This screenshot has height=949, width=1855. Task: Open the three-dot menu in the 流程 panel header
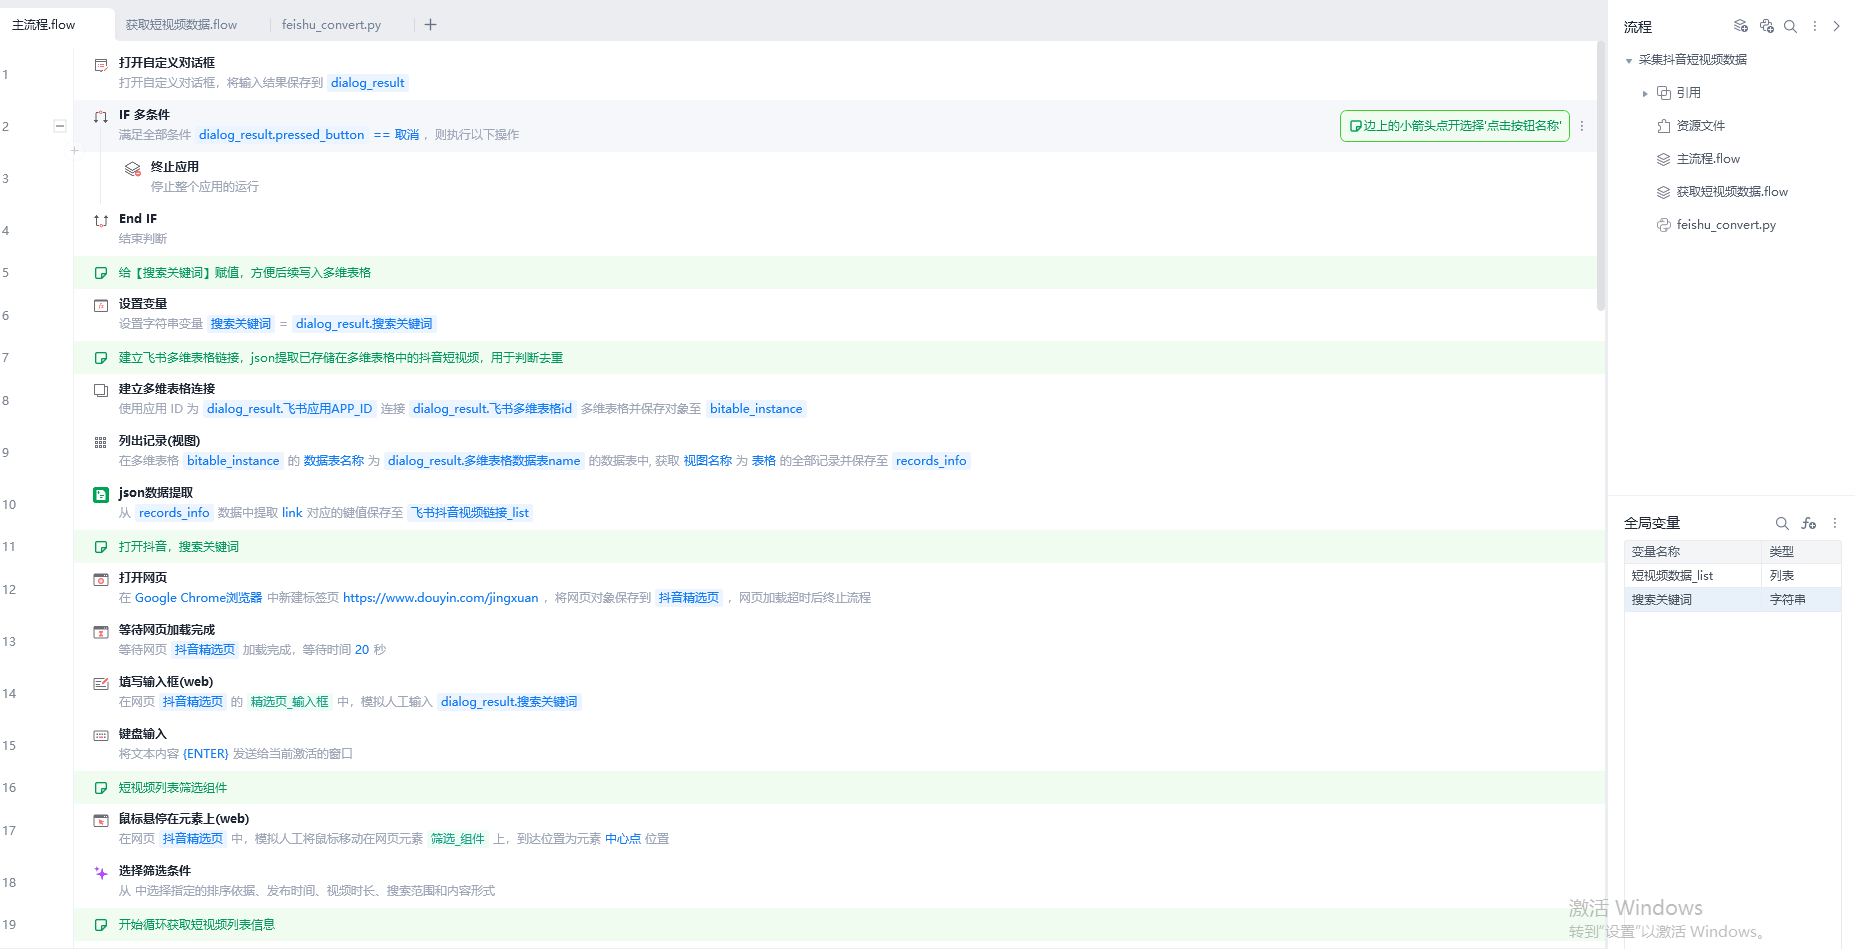click(1815, 26)
